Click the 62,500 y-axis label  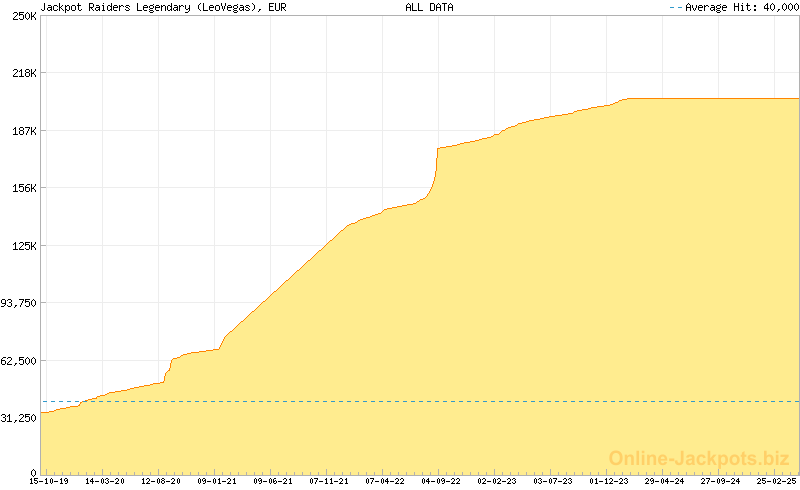pyautogui.click(x=19, y=361)
